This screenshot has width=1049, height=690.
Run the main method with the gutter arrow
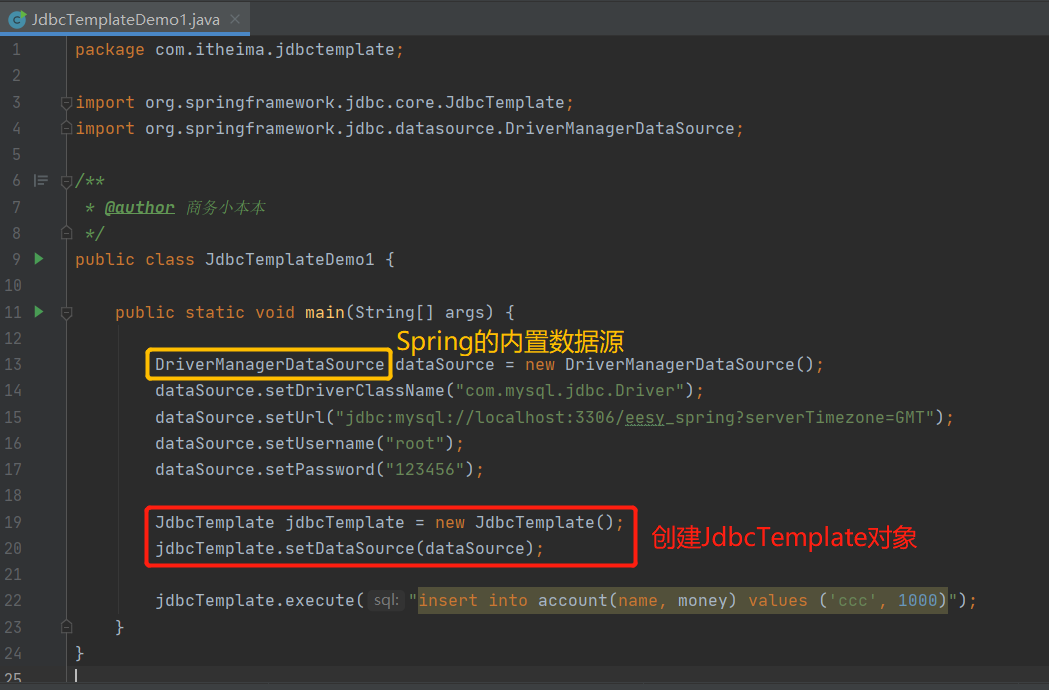click(x=39, y=312)
